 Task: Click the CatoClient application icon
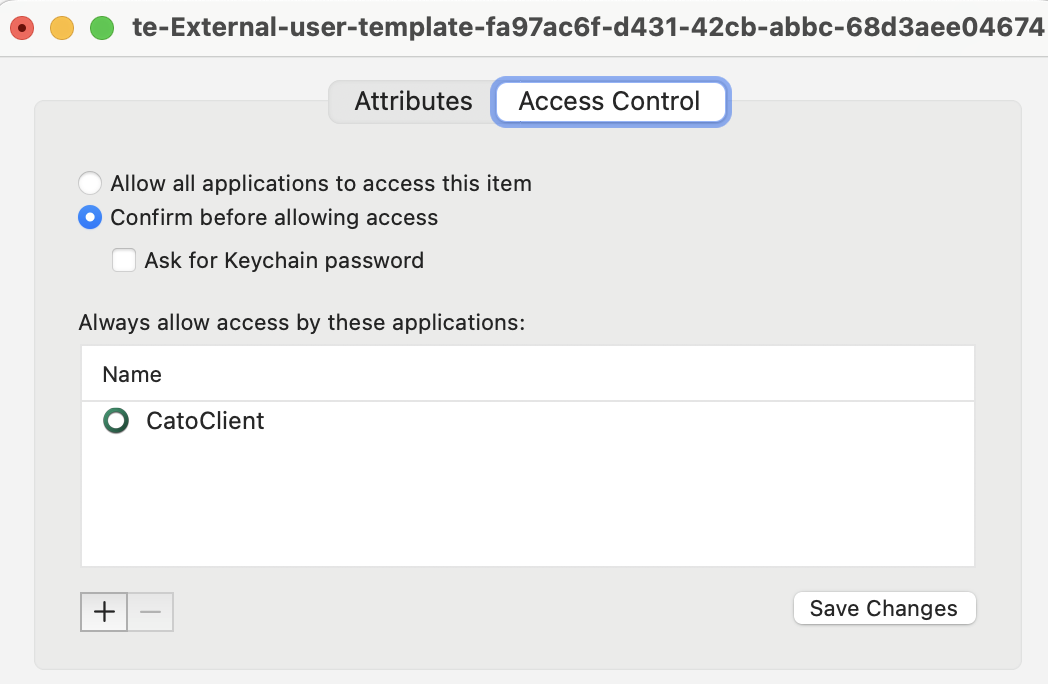(116, 421)
